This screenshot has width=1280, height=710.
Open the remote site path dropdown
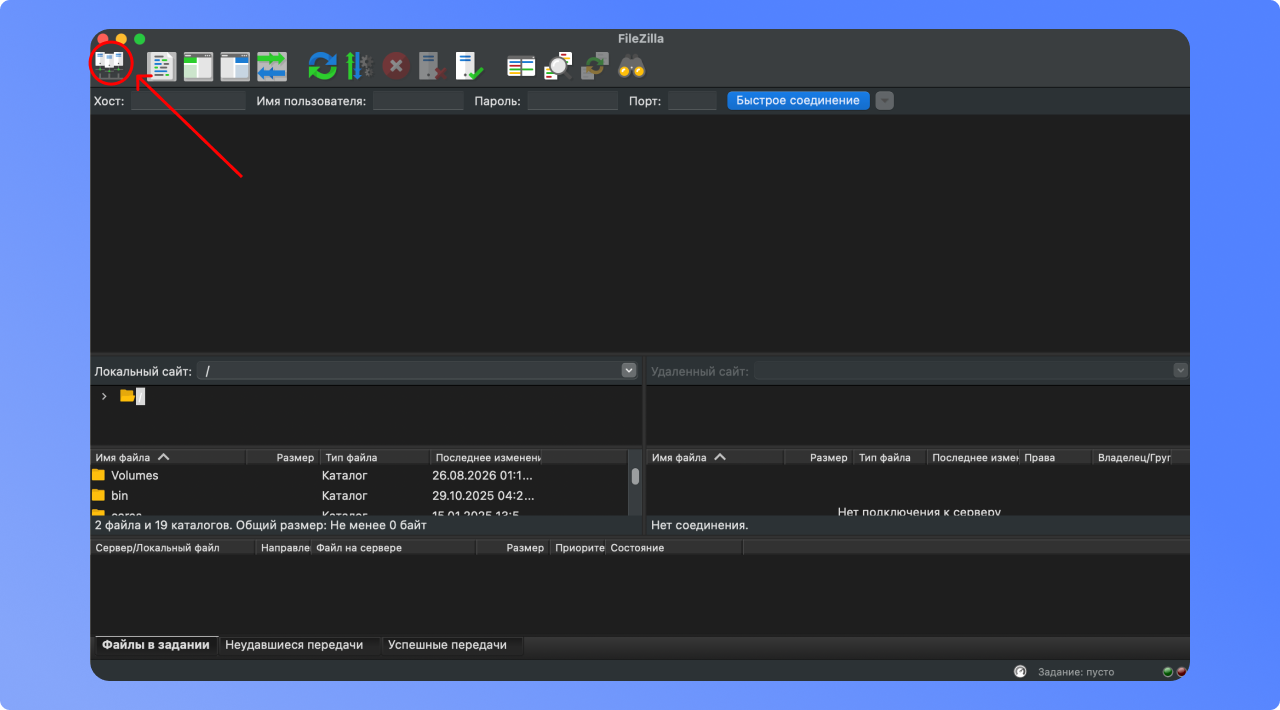1181,370
